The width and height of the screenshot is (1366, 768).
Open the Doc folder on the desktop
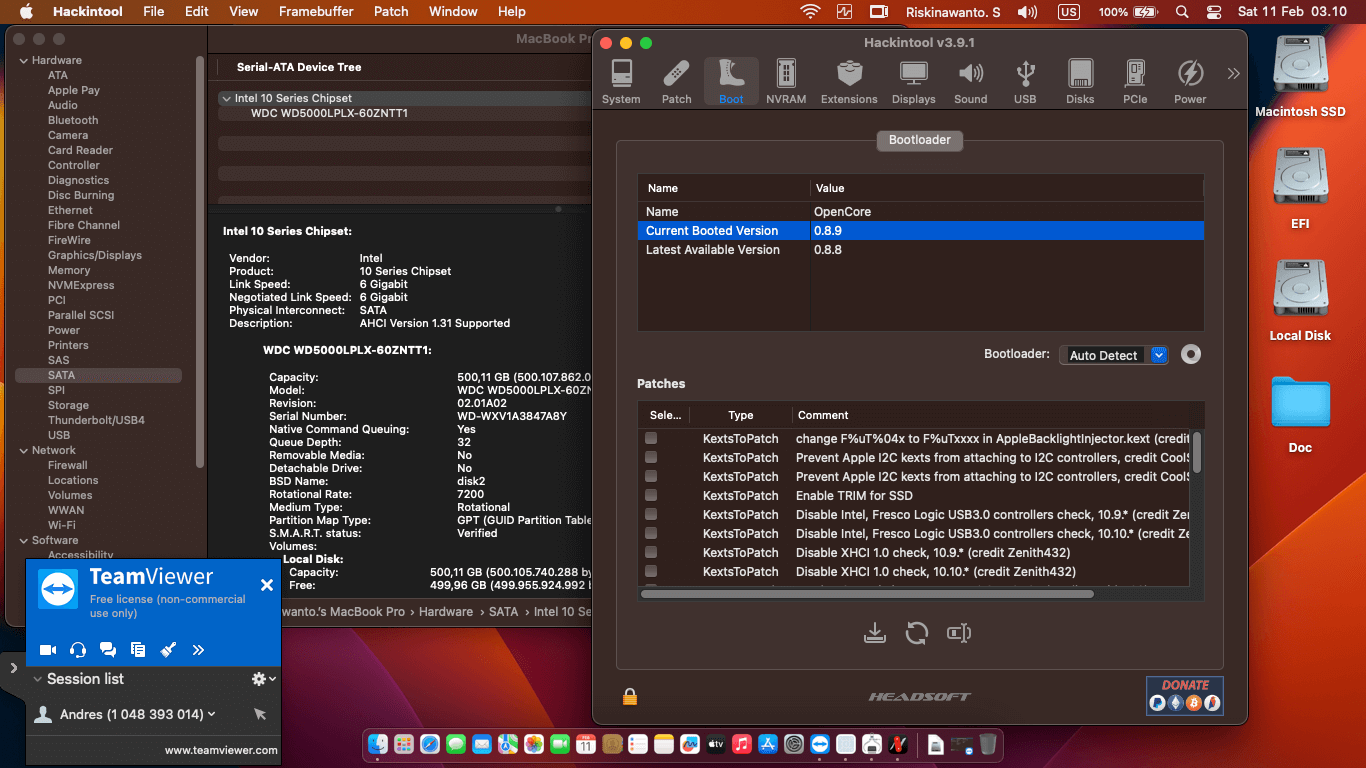click(1300, 414)
